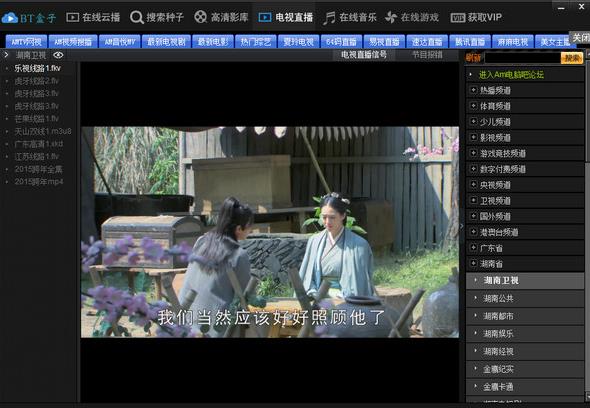Play the 江苏线路1.flv source

(36, 157)
